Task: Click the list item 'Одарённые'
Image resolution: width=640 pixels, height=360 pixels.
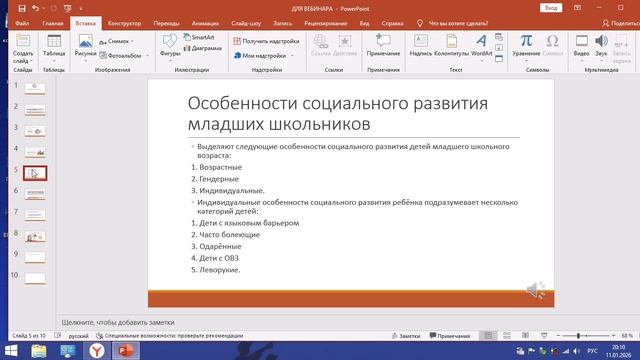Action: (x=220, y=246)
